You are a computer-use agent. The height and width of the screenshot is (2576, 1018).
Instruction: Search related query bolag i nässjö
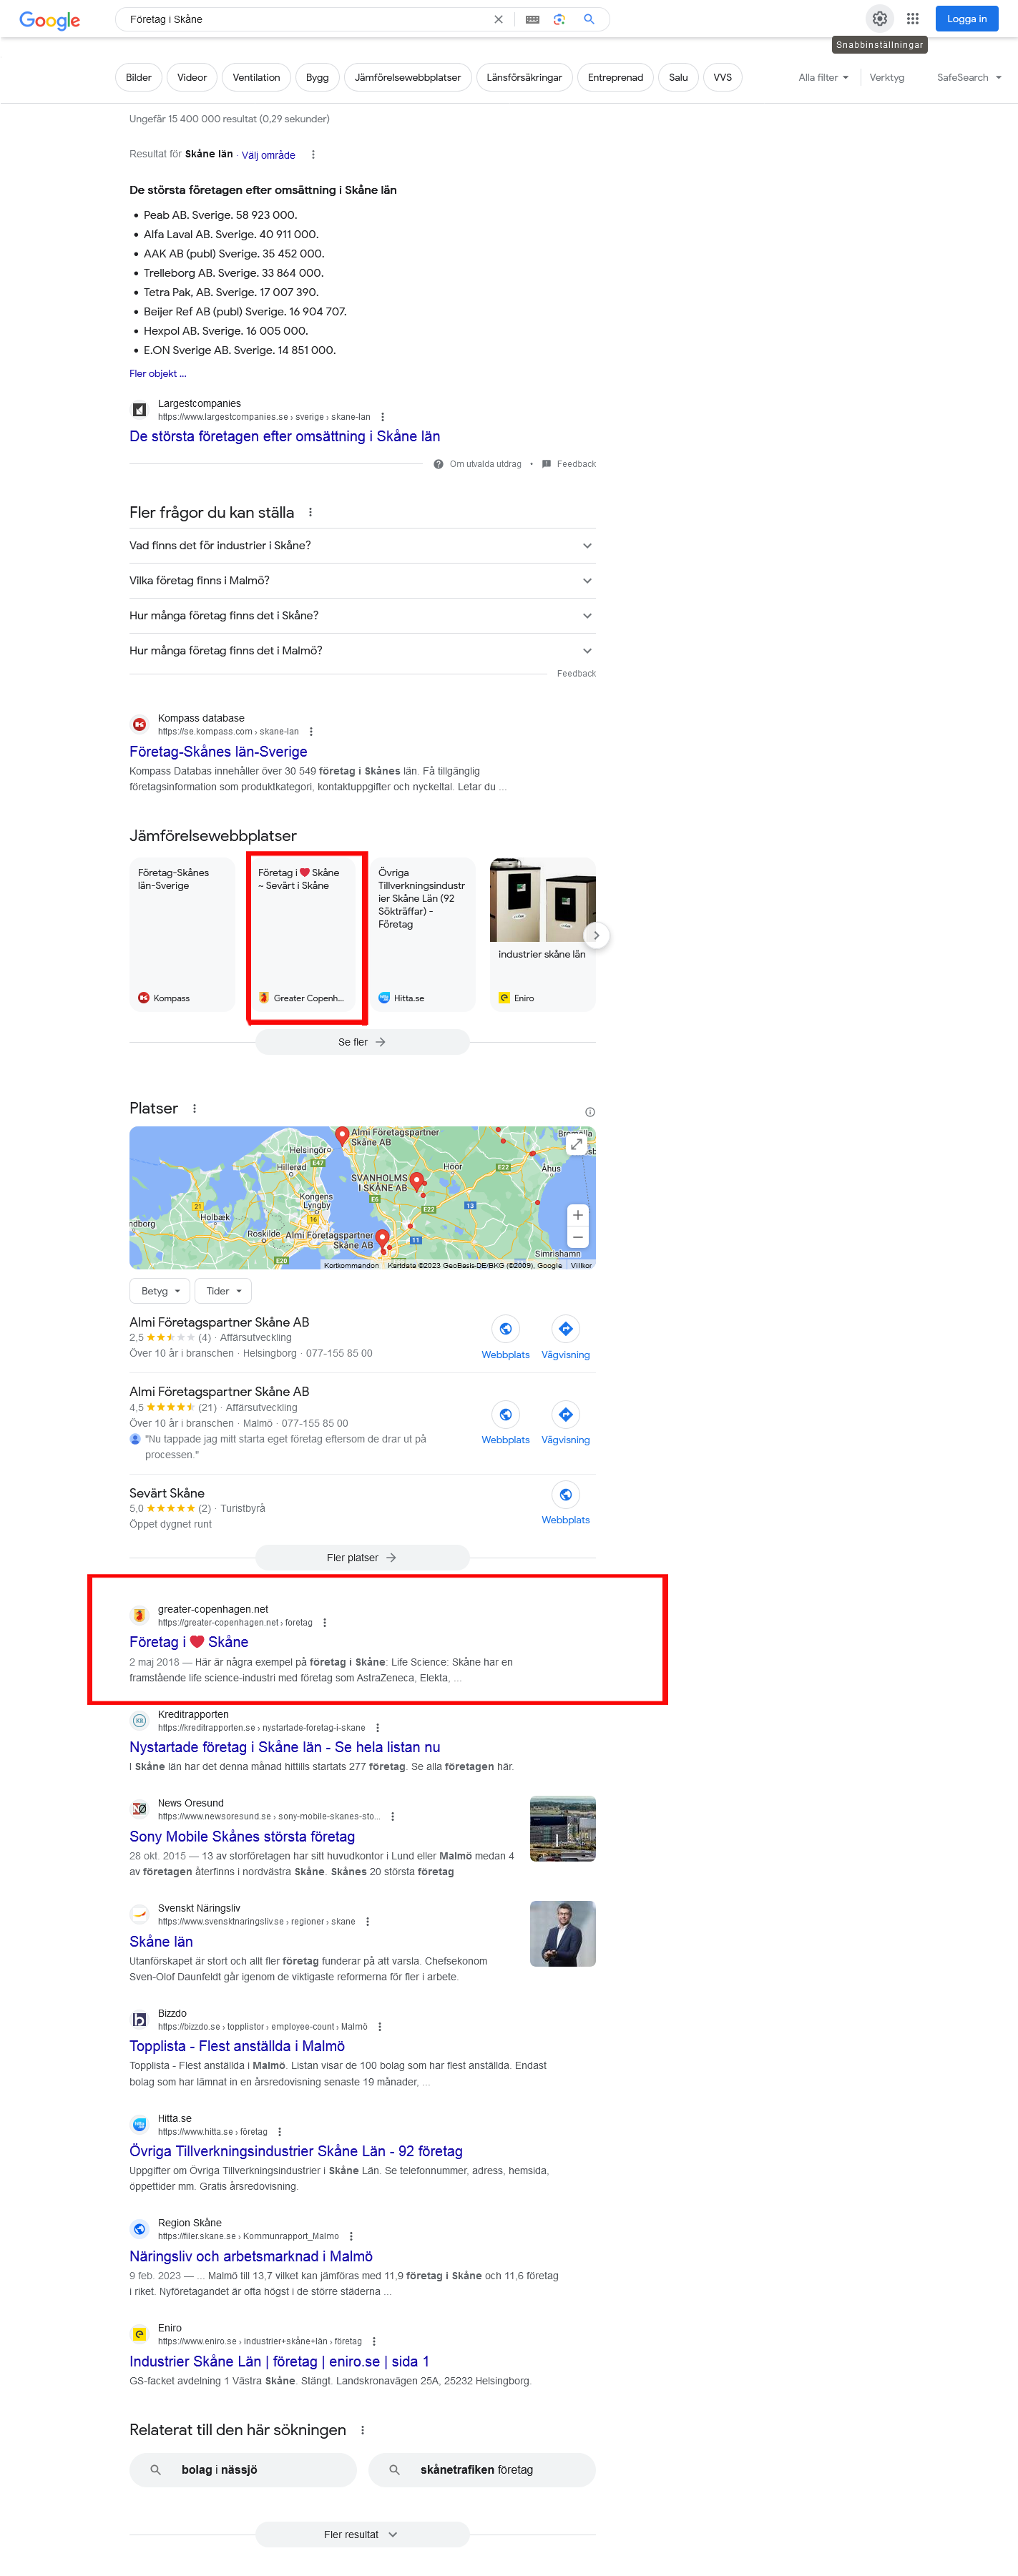(242, 2469)
